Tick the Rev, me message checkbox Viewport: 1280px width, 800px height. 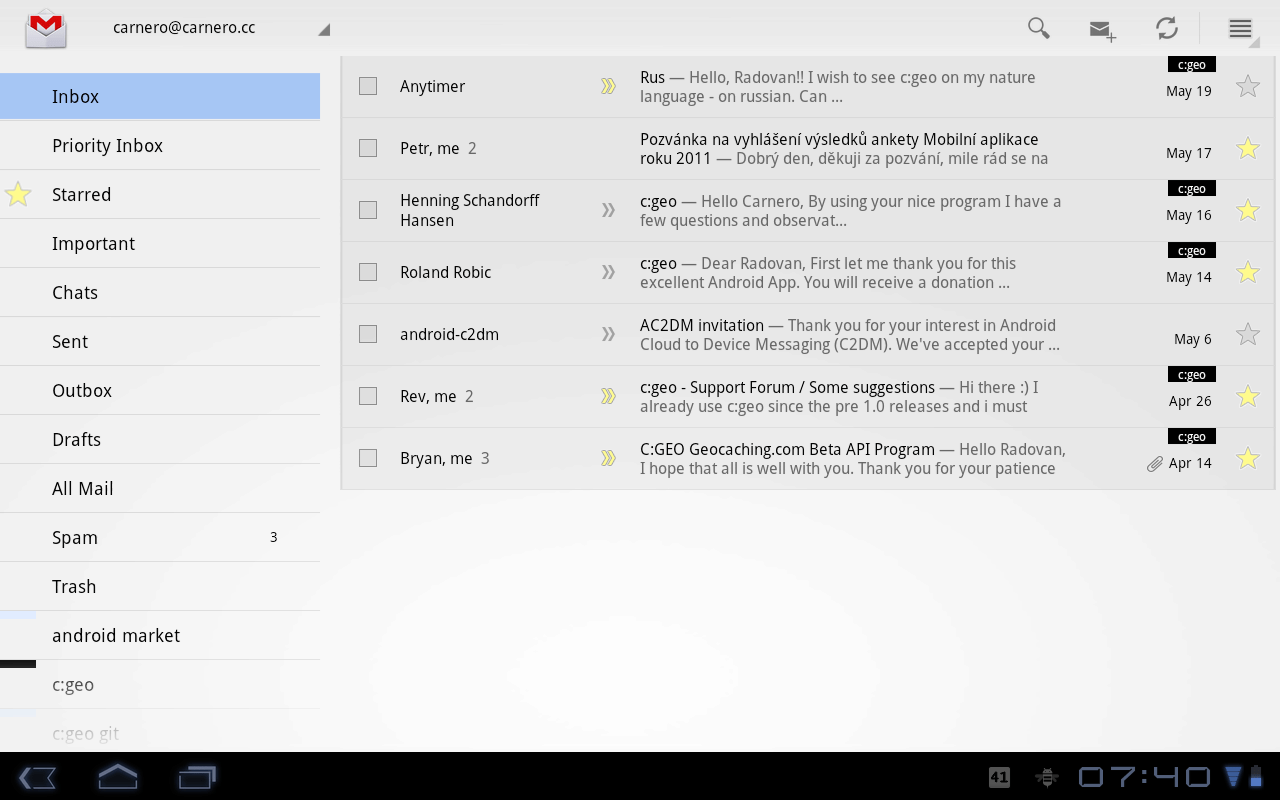click(x=368, y=396)
